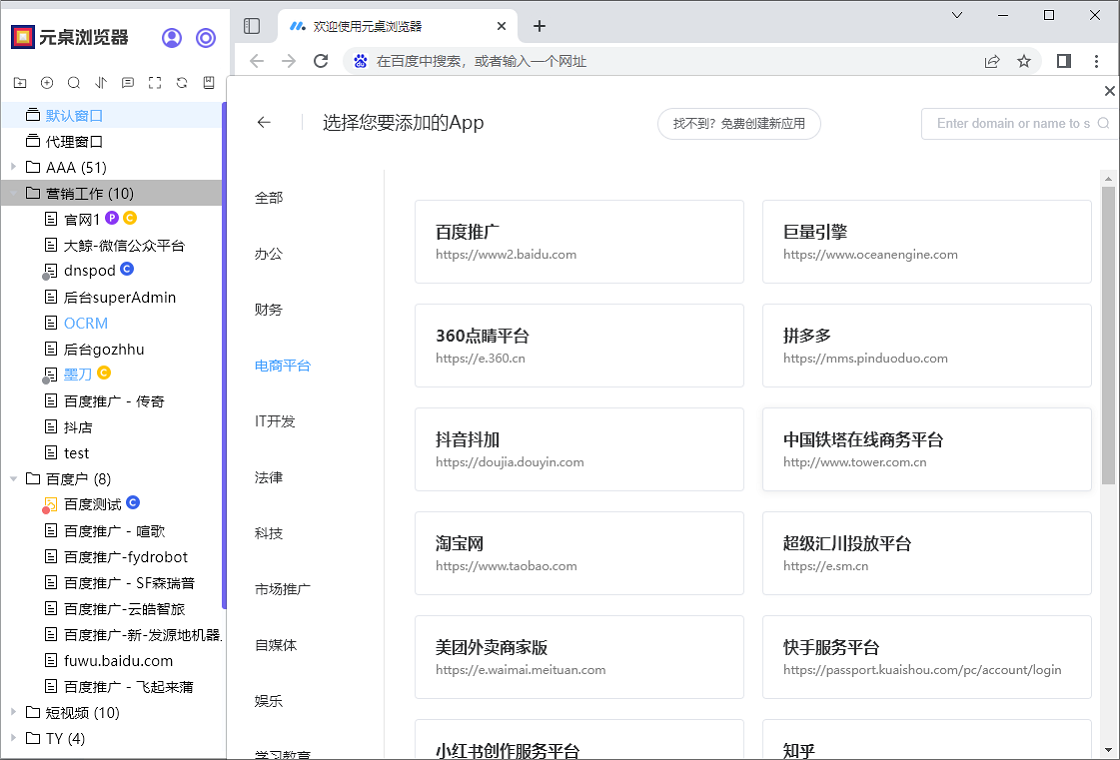Click the up-down sort arrows icon
Screen dimensions: 1120x760
pyautogui.click(x=101, y=83)
